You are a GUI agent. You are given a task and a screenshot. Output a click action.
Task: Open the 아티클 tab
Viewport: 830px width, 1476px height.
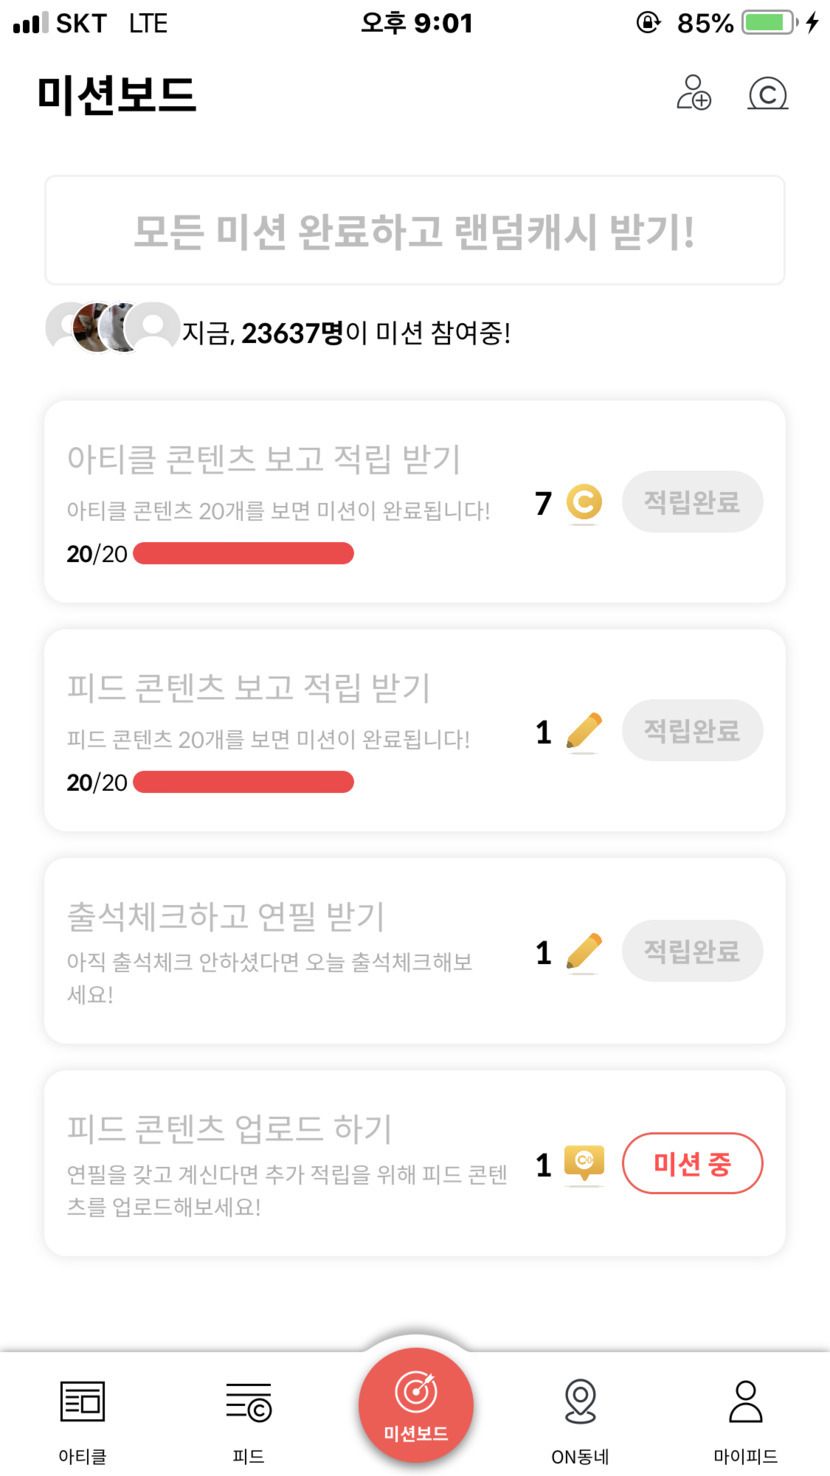tap(82, 1420)
